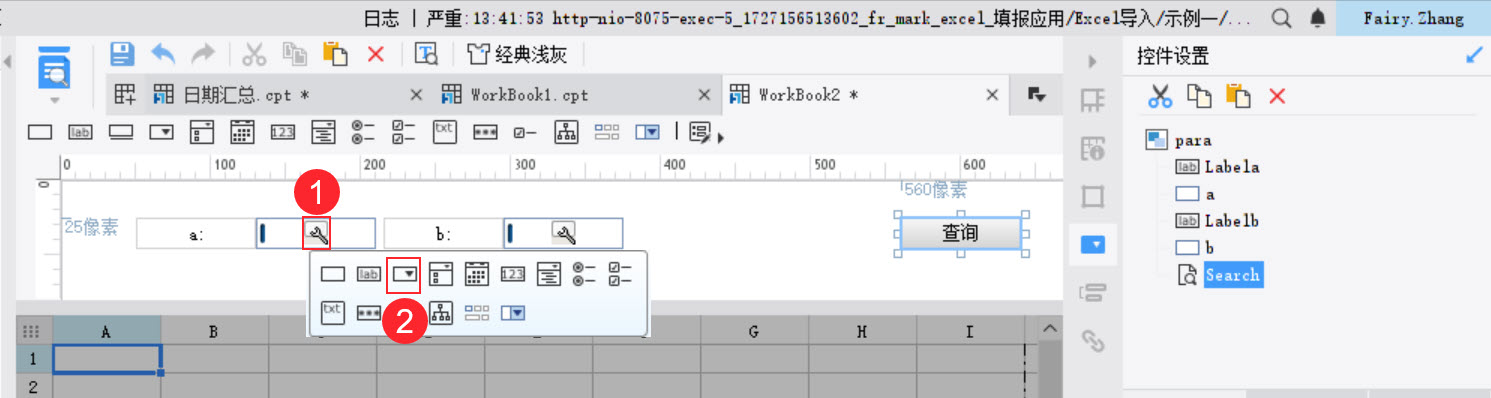Viewport: 1491px width, 398px height.
Task: Paste using the main toolbar clipboard icon
Action: tap(334, 54)
